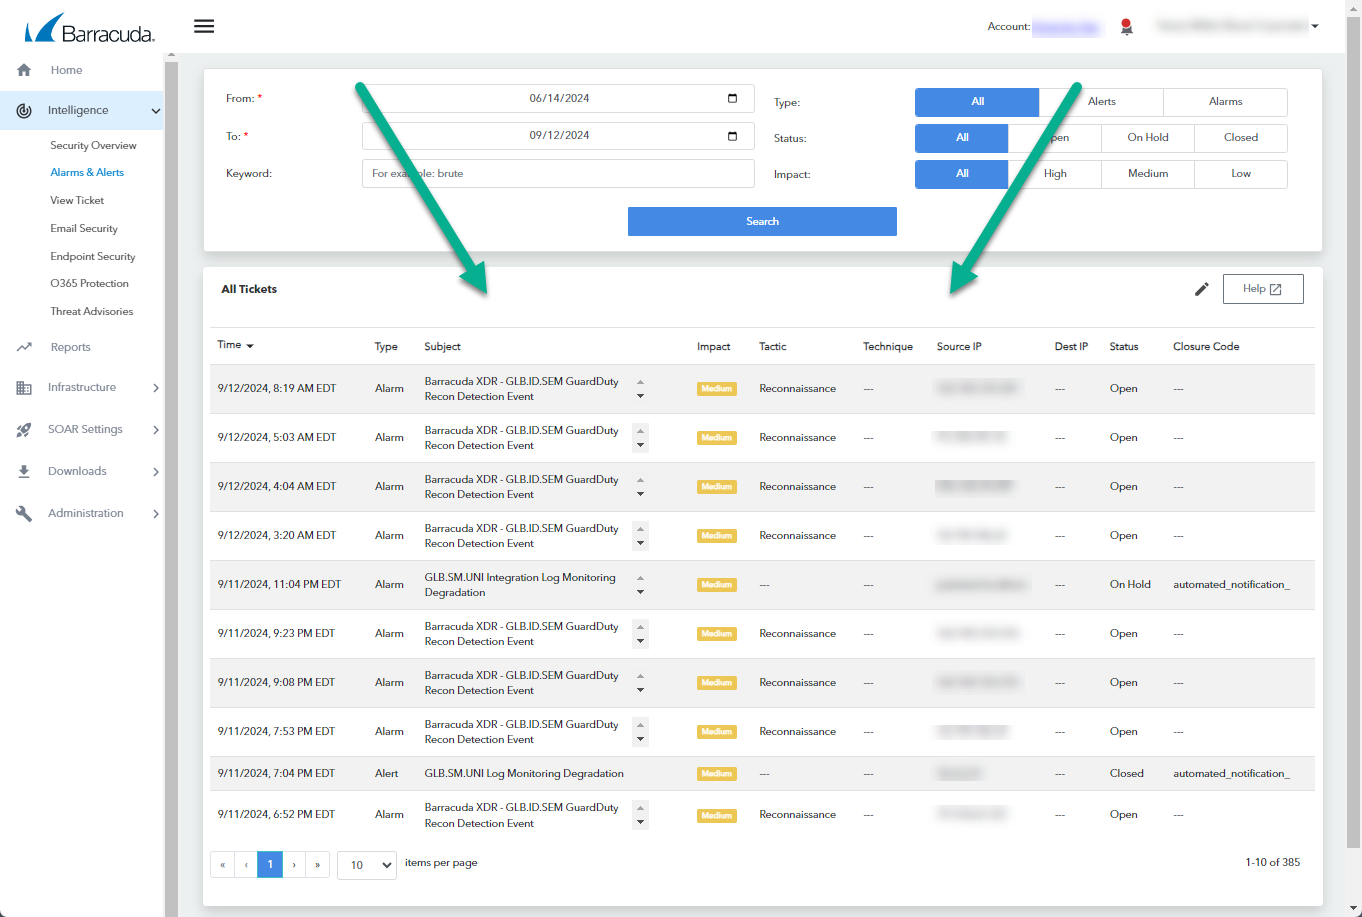Screen dimensions: 1362x917
Task: Click the red notification bell icon
Action: point(1127,27)
